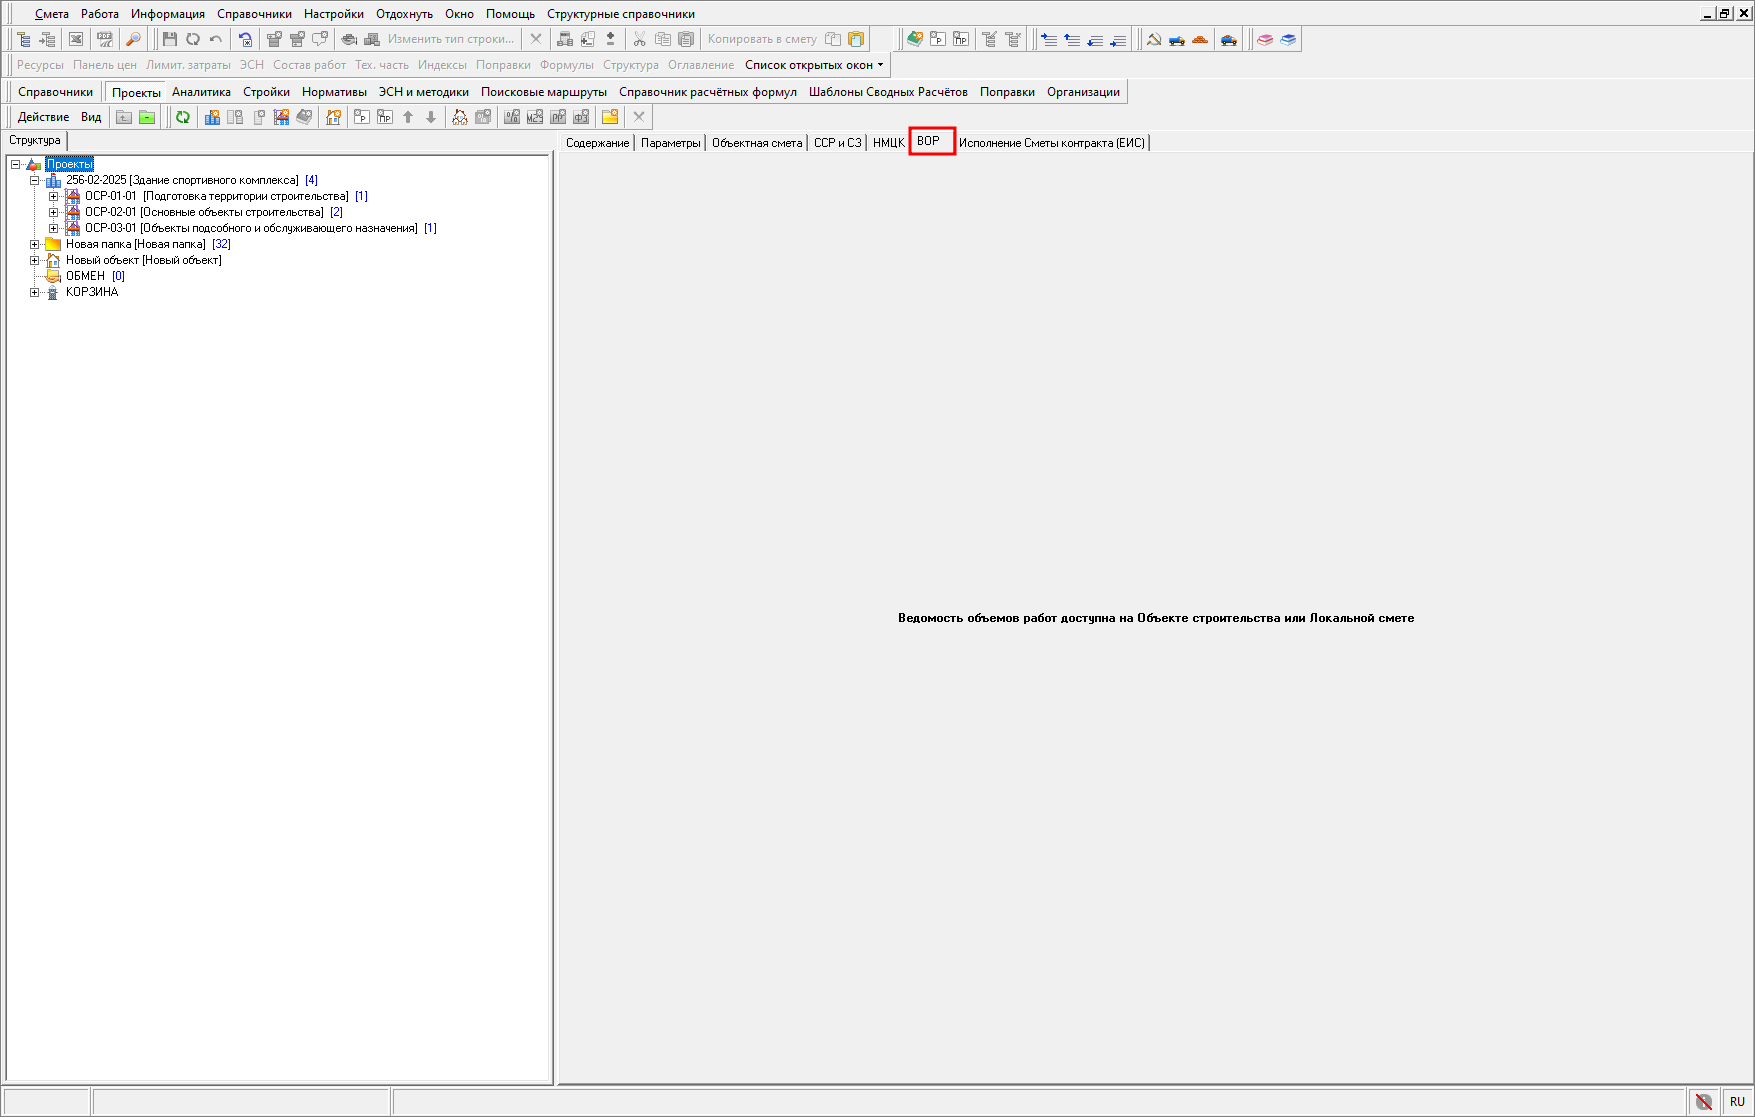
Task: Click the save diskette icon
Action: [x=170, y=39]
